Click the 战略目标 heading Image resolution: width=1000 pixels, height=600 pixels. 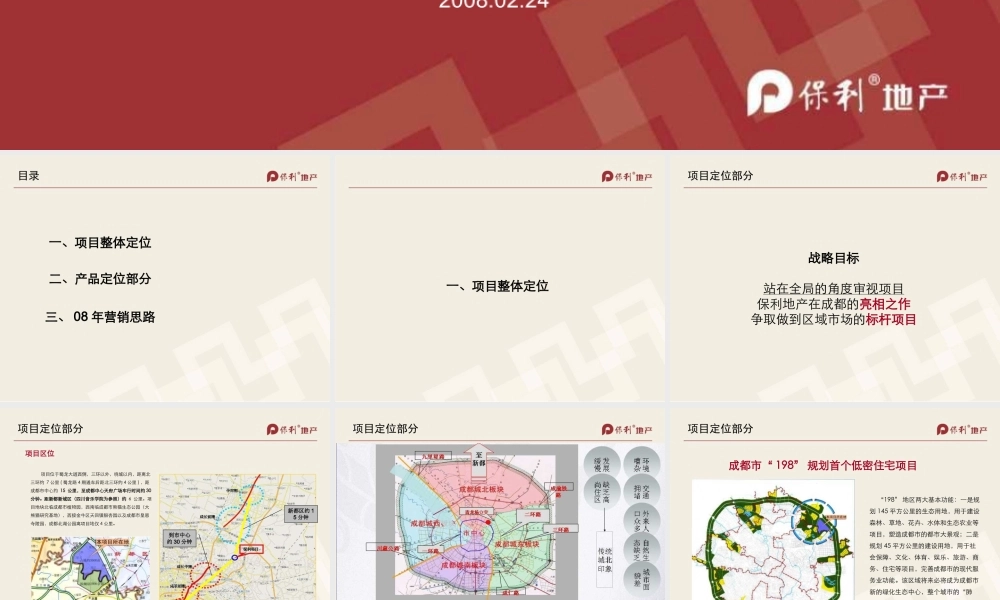pos(834,258)
